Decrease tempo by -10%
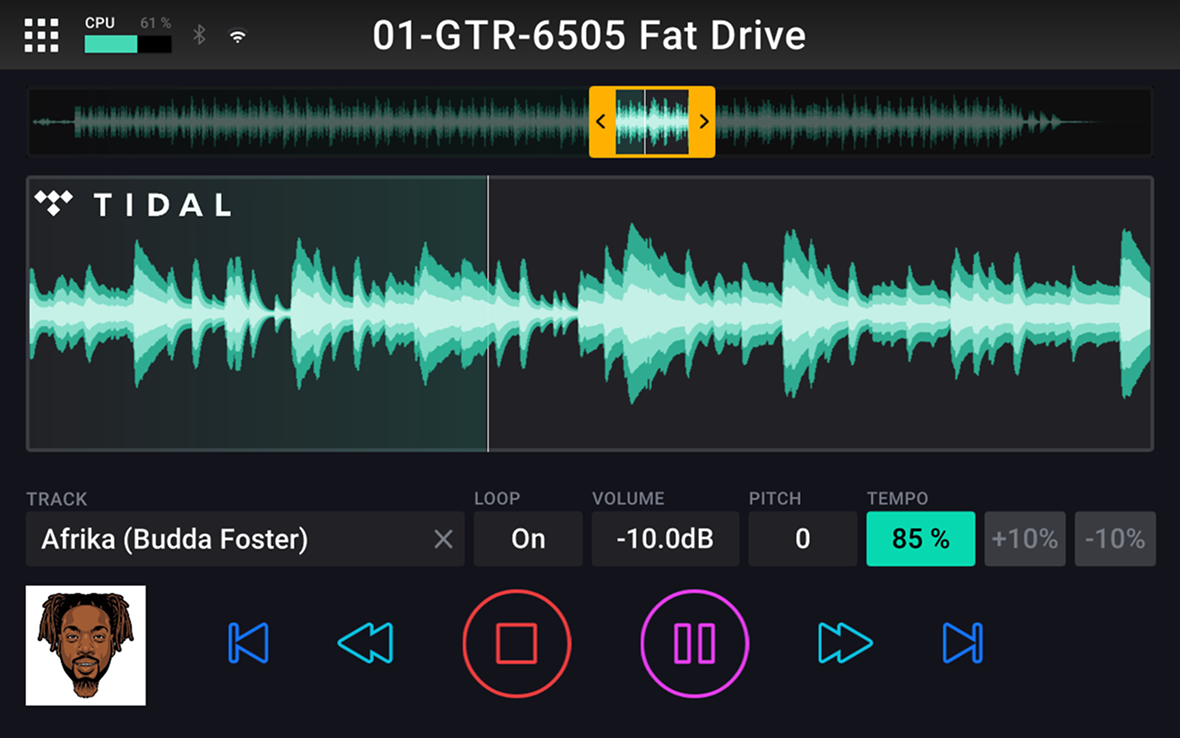 pyautogui.click(x=1115, y=539)
